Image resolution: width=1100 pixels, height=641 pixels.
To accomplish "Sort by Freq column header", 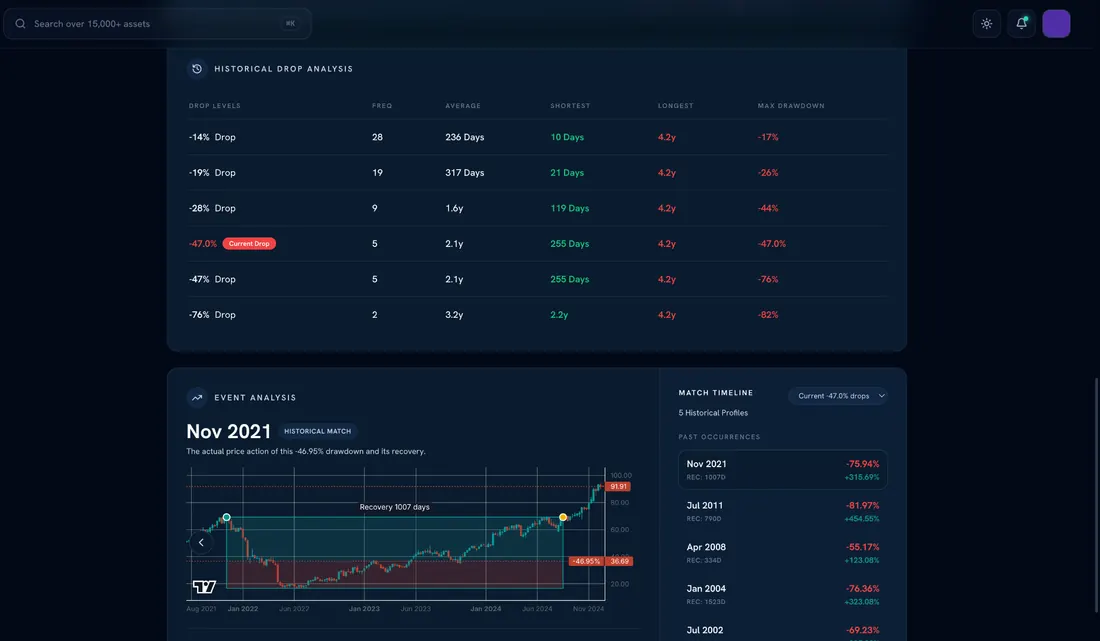I will 382,106.
